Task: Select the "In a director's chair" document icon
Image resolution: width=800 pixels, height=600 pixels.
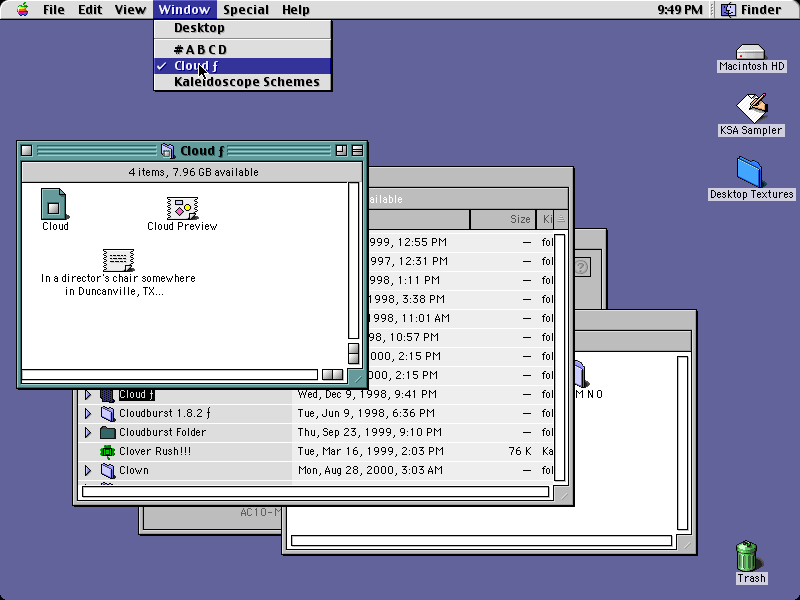Action: click(118, 260)
